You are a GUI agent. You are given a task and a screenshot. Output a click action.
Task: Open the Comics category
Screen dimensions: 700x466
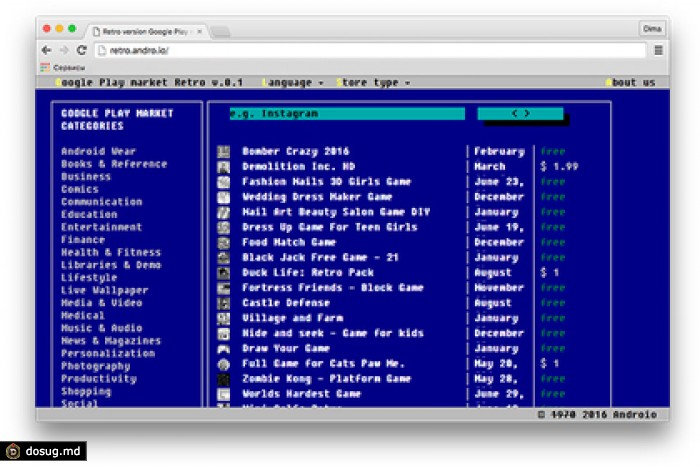coord(79,189)
